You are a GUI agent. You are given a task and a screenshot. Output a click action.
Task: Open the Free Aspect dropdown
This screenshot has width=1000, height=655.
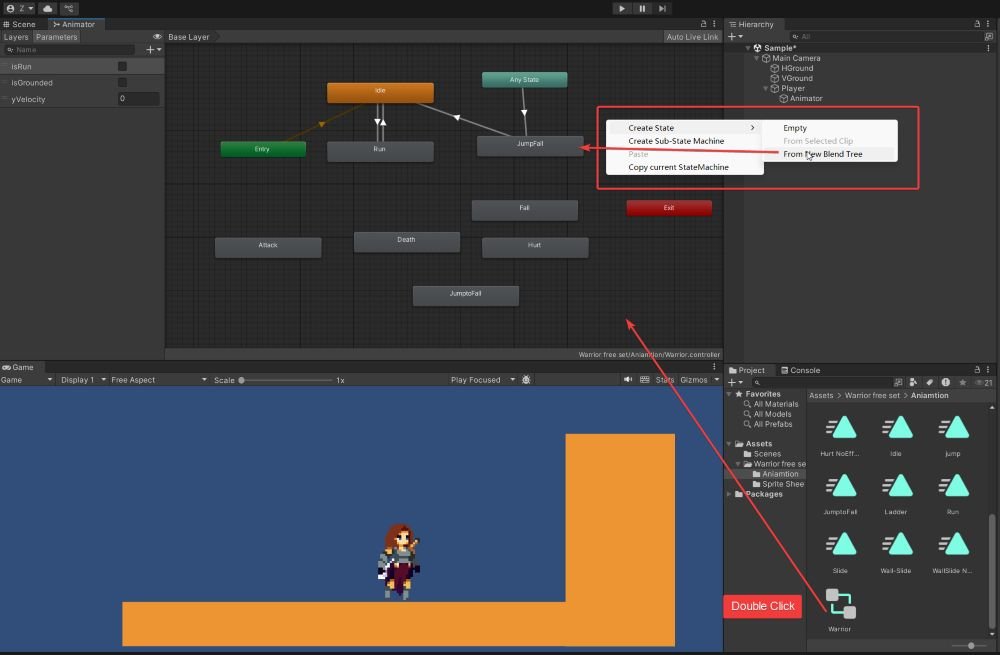coord(159,379)
